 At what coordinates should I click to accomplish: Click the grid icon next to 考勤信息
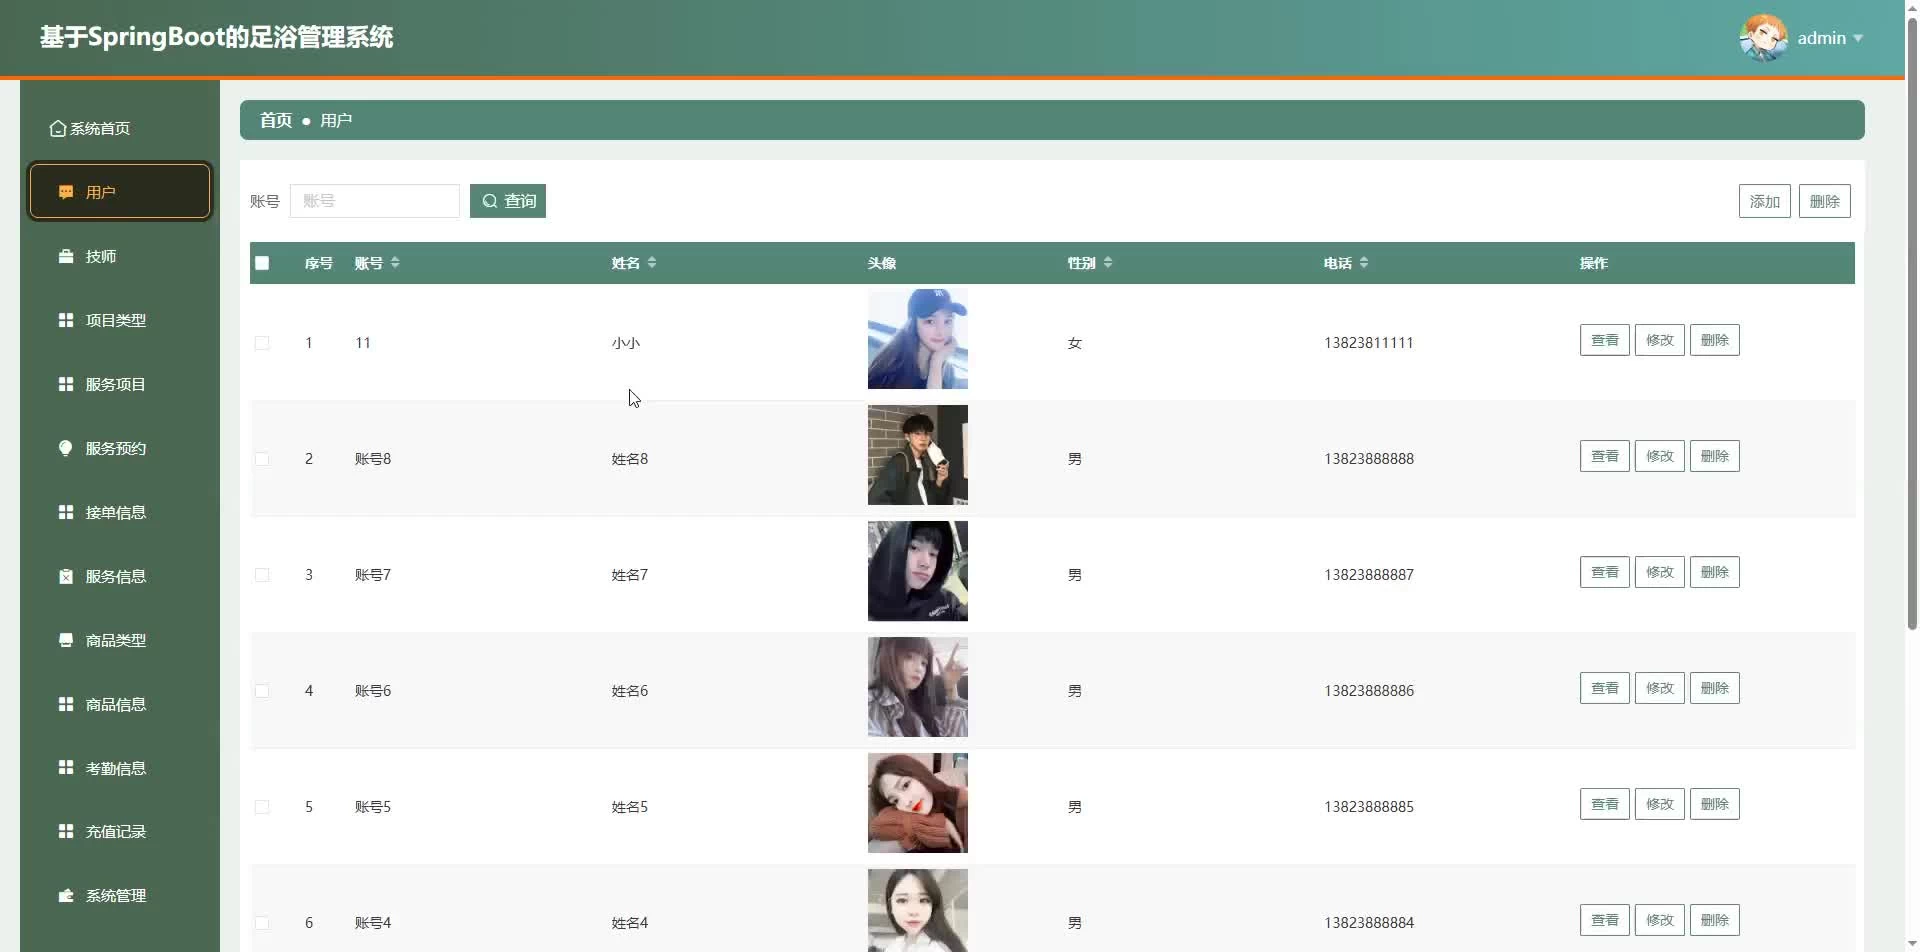click(x=66, y=767)
